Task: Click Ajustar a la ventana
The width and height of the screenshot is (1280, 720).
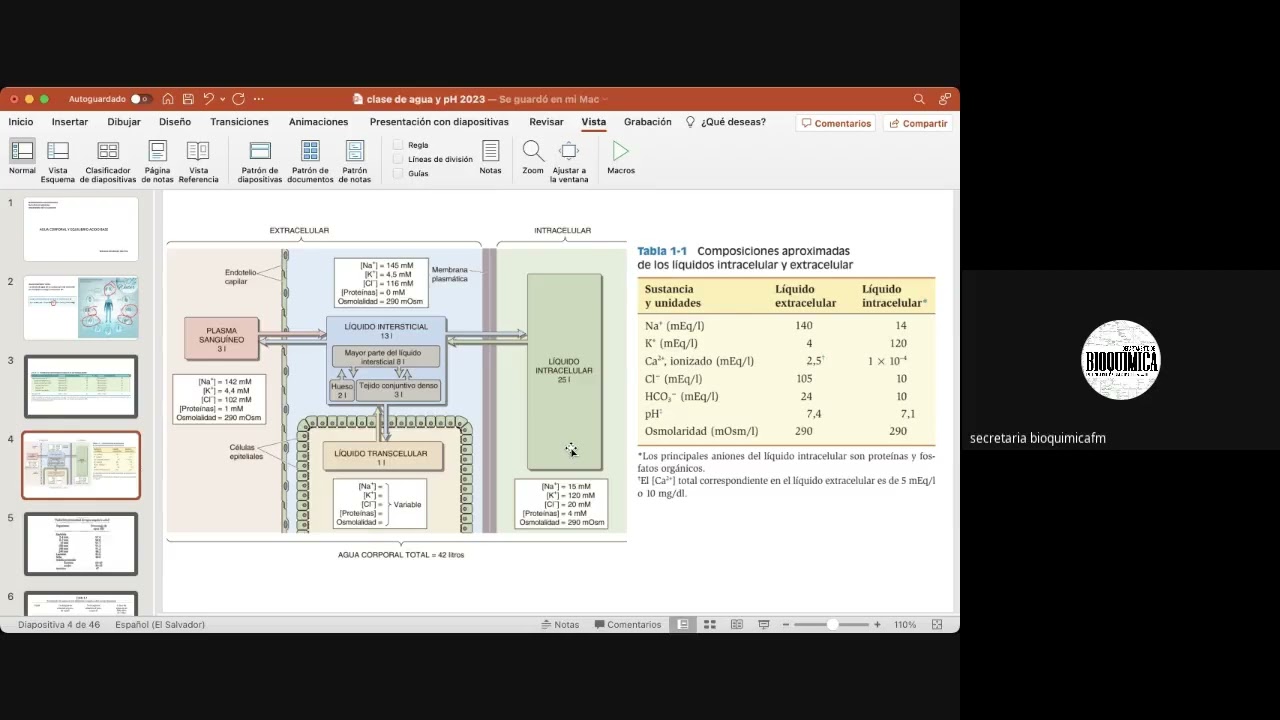Action: pos(569,161)
